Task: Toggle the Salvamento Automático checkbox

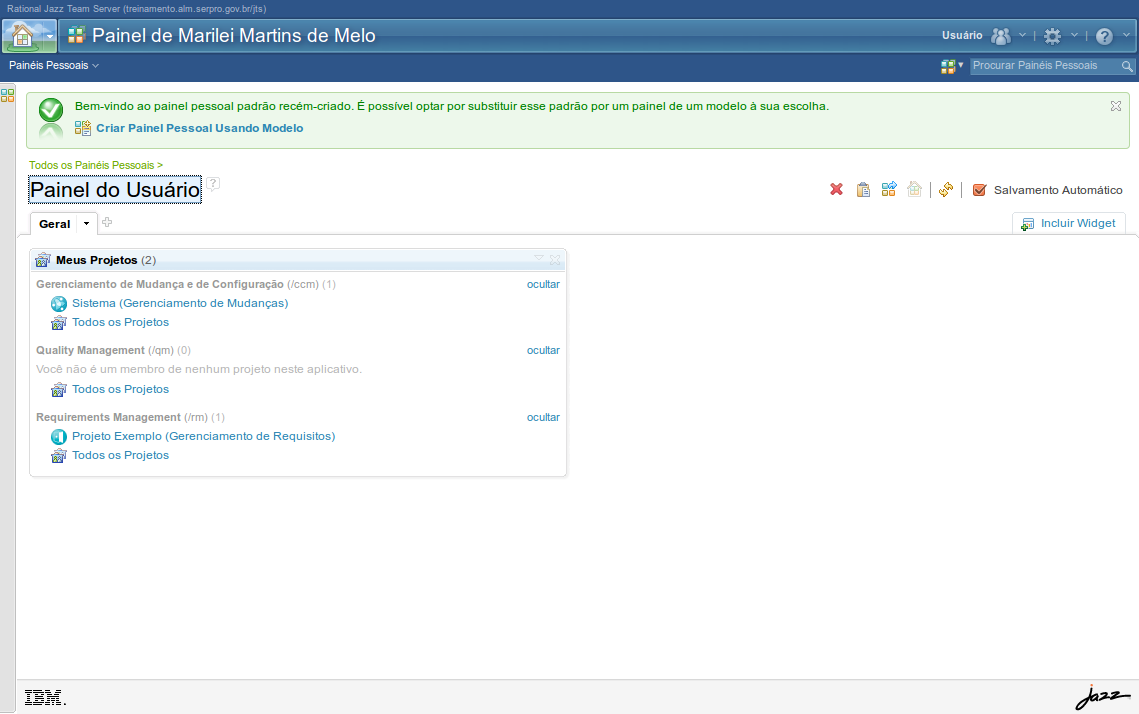Action: (979, 190)
